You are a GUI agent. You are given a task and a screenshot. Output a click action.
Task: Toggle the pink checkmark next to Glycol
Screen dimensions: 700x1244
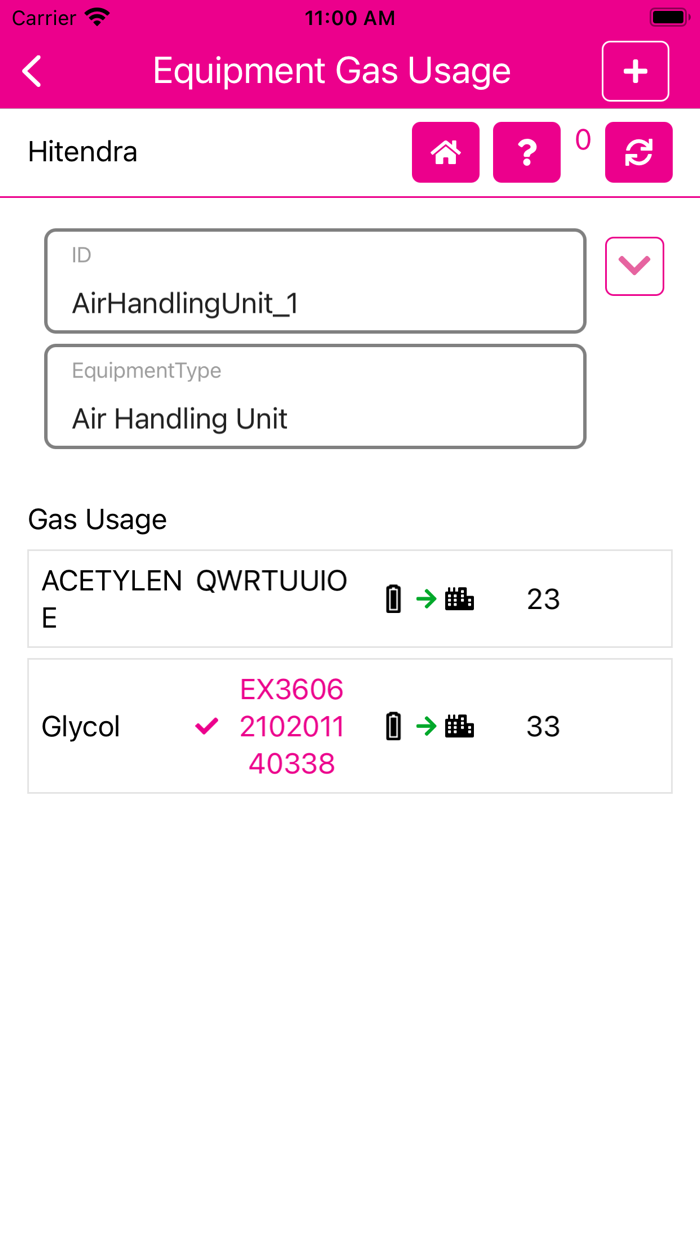(x=205, y=726)
